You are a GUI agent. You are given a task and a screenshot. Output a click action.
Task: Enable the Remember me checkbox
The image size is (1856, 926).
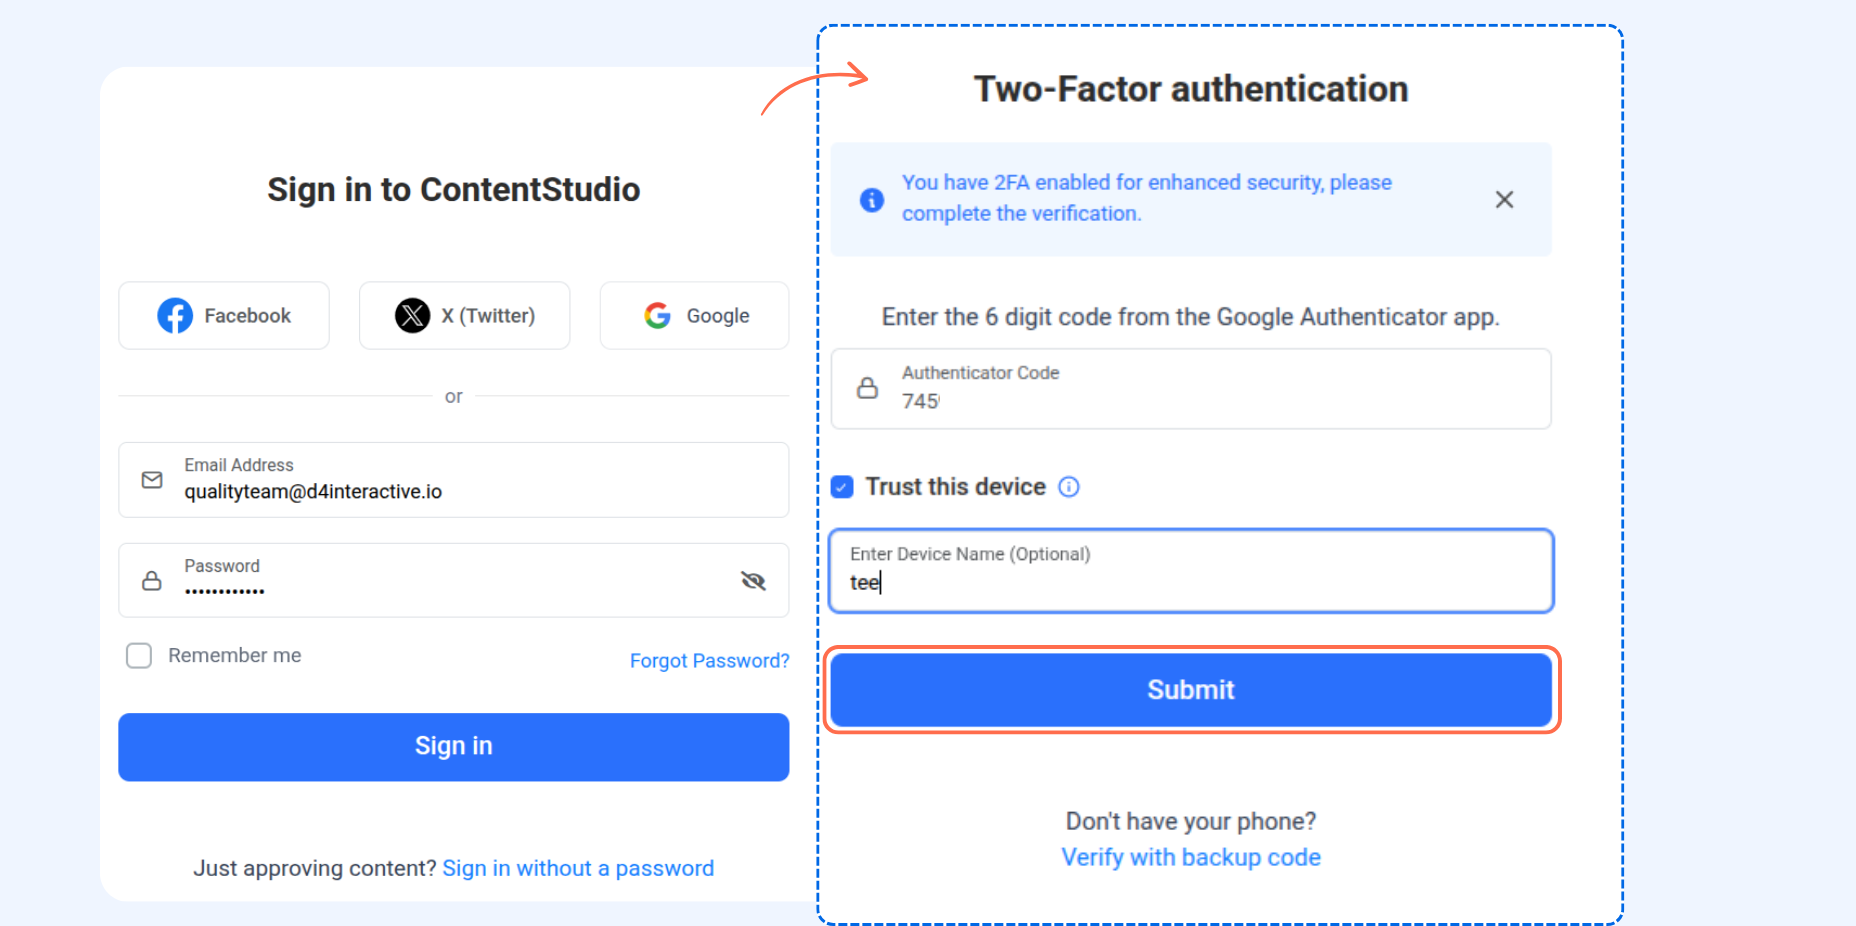tap(139, 656)
